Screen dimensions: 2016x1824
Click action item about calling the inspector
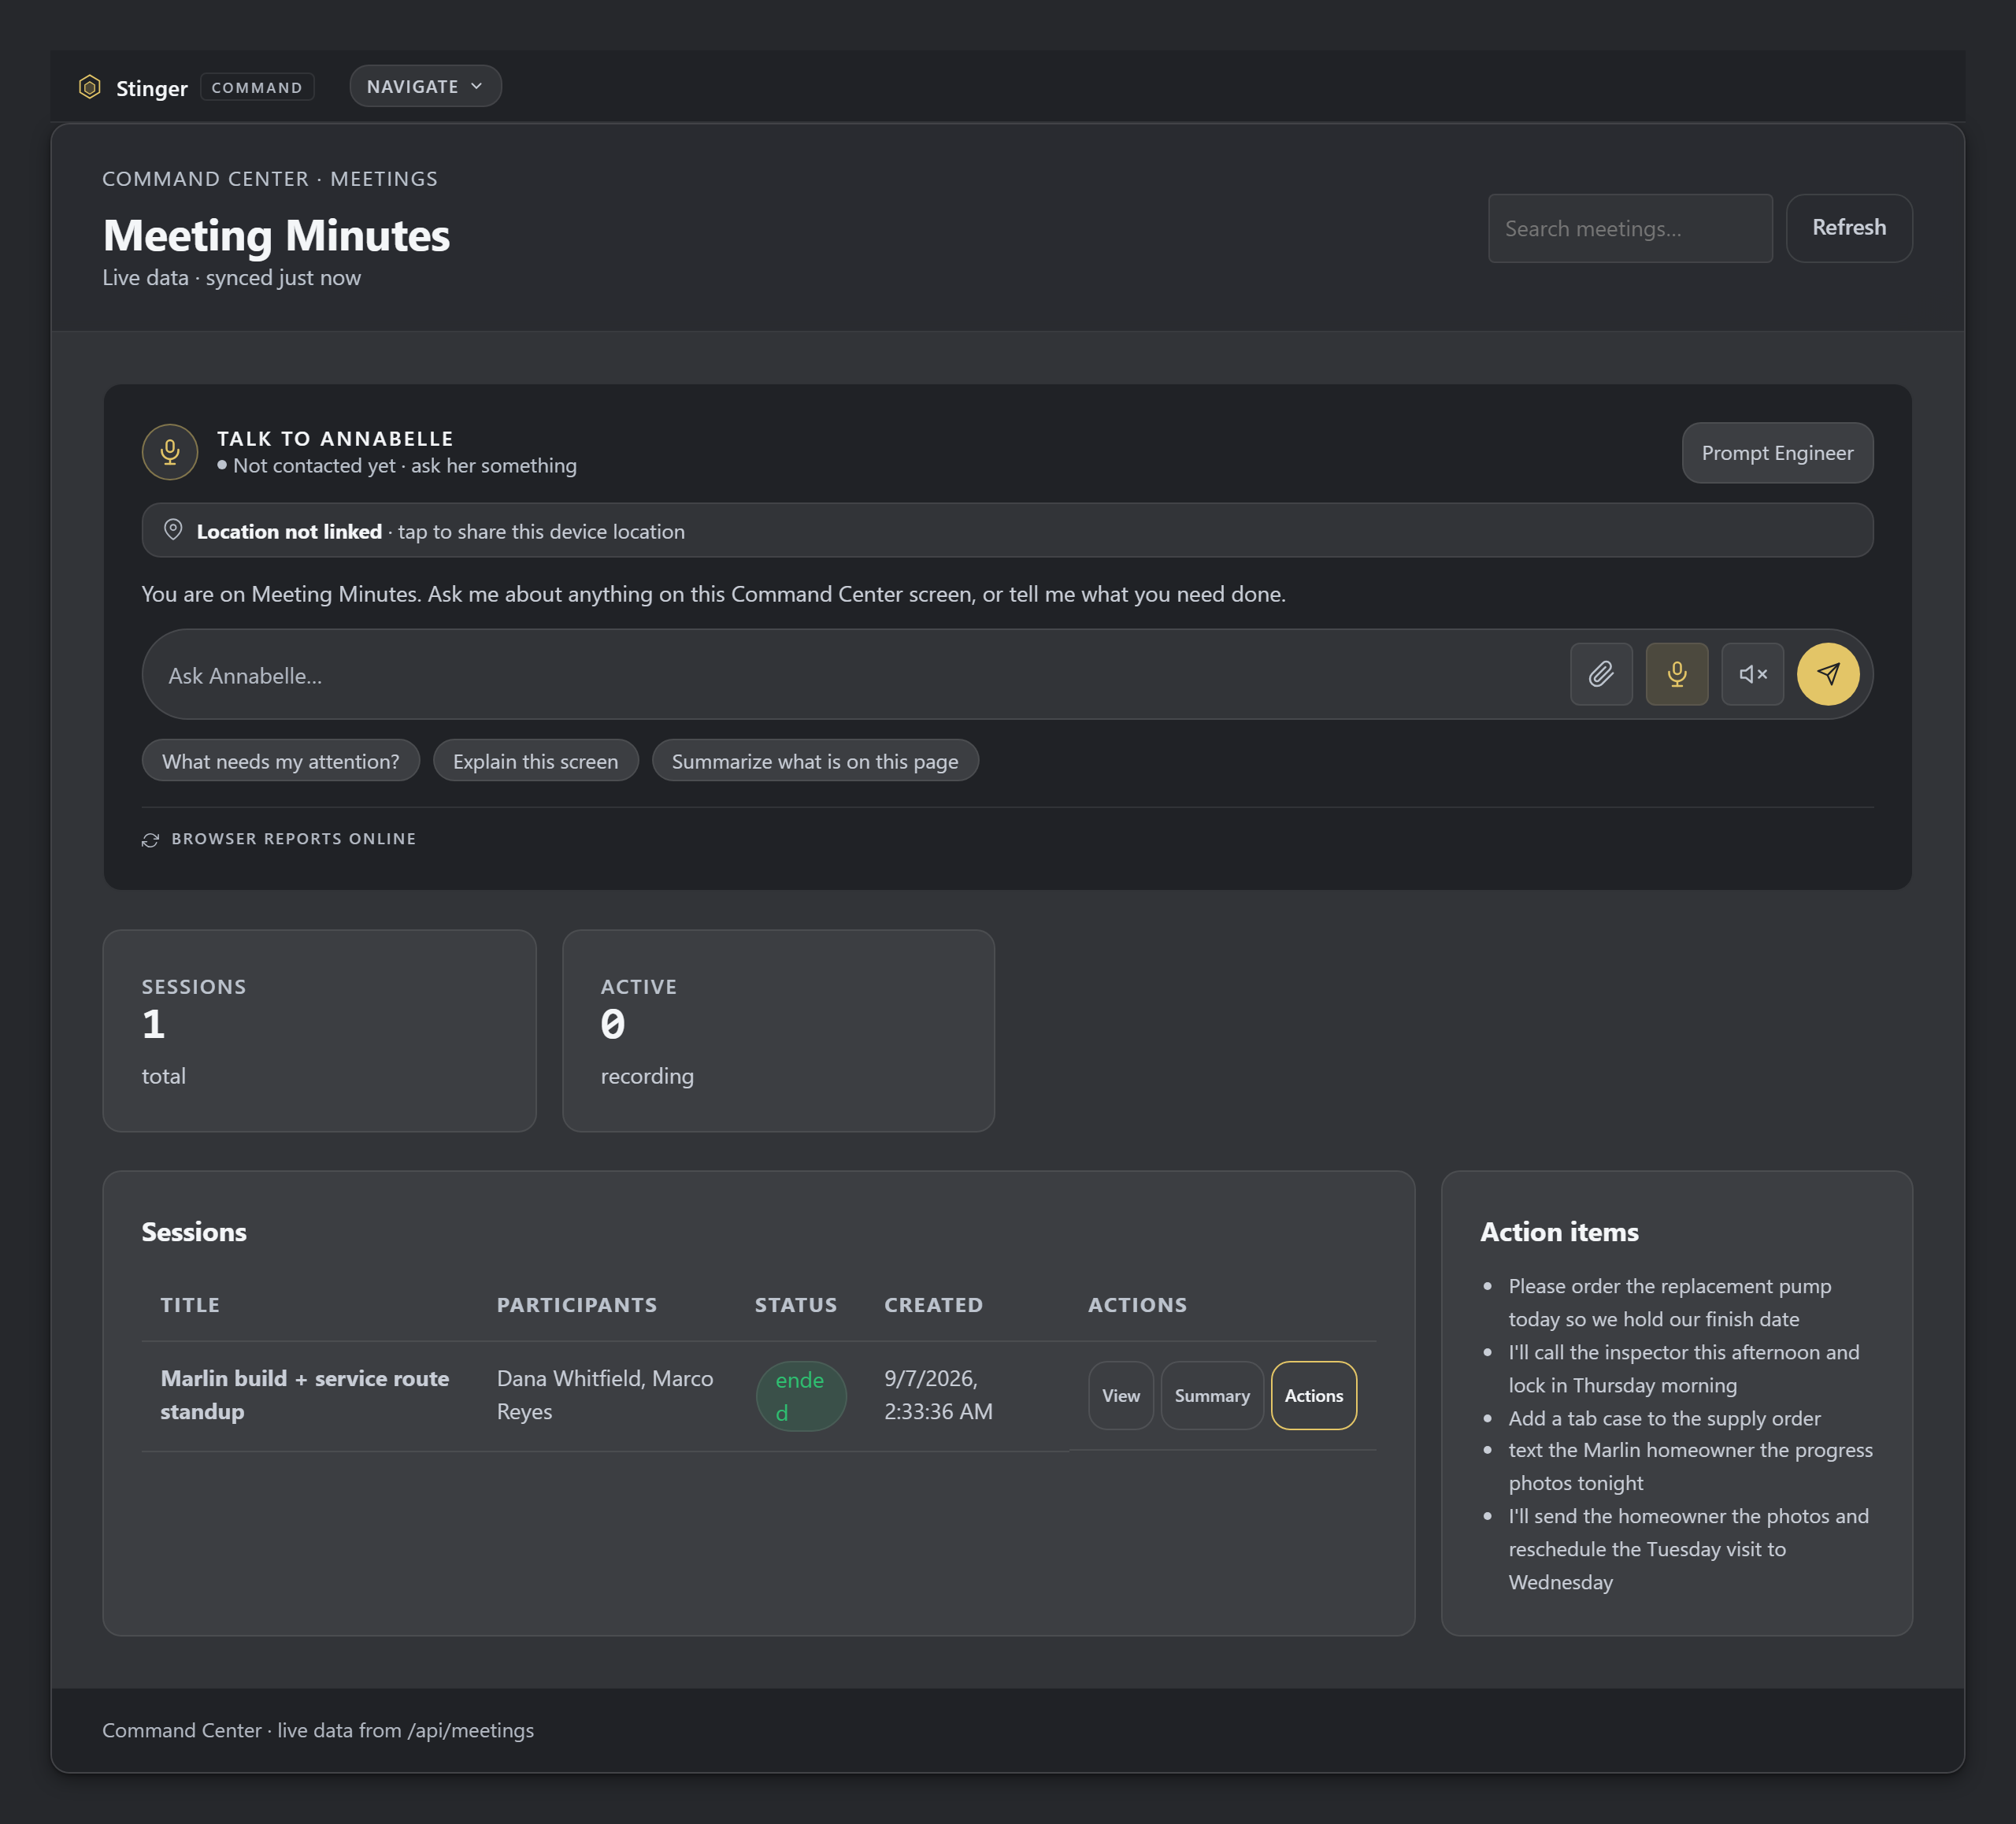1684,1369
